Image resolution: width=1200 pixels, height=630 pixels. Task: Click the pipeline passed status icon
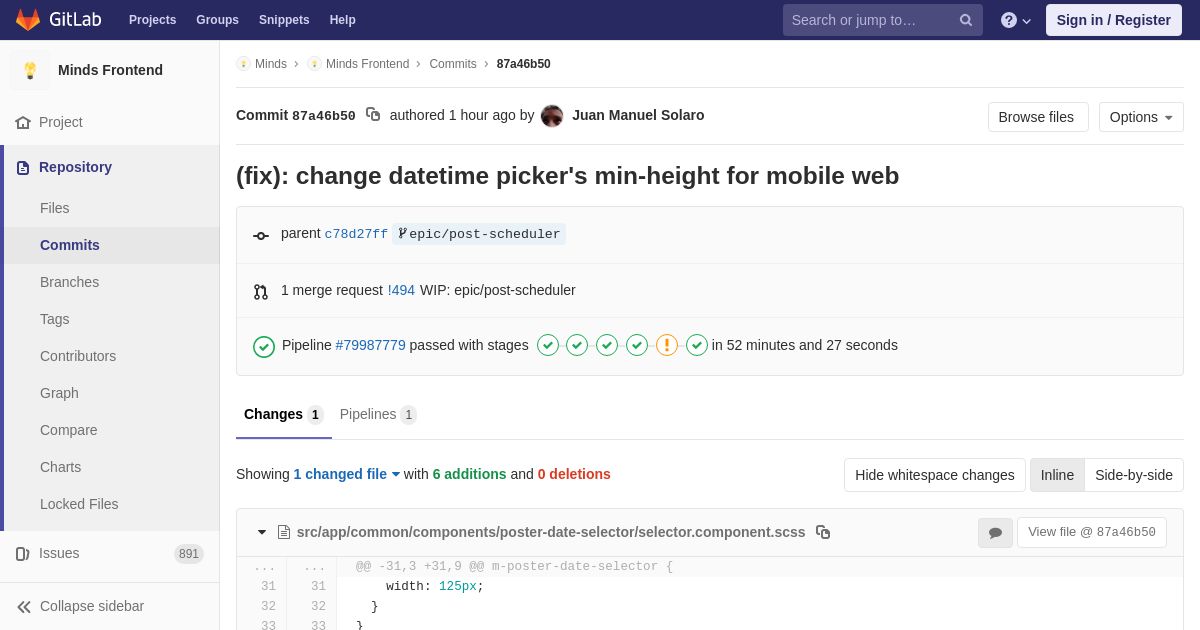tap(264, 347)
